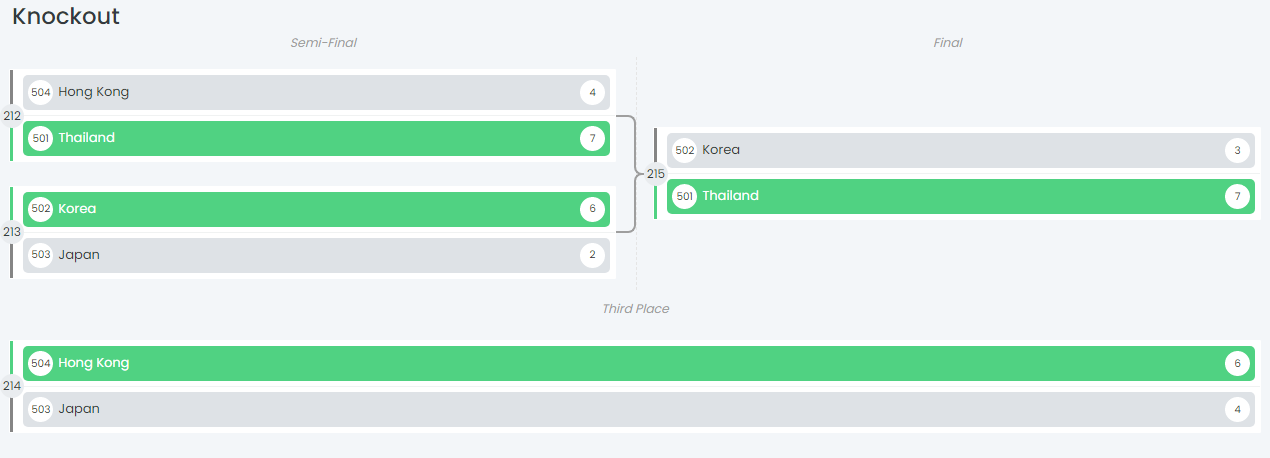Click Hong Kong's score of 6 in Third Place

(x=1237, y=364)
